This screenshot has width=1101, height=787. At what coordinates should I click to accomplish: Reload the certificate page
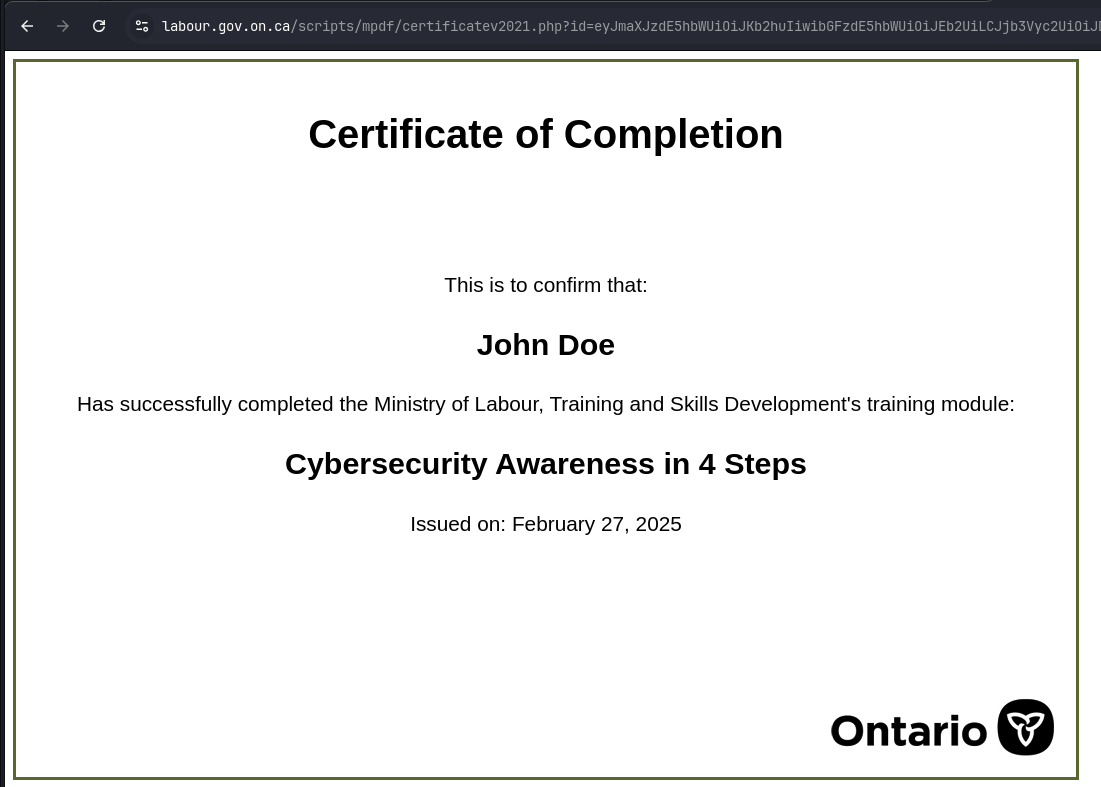coord(99,26)
